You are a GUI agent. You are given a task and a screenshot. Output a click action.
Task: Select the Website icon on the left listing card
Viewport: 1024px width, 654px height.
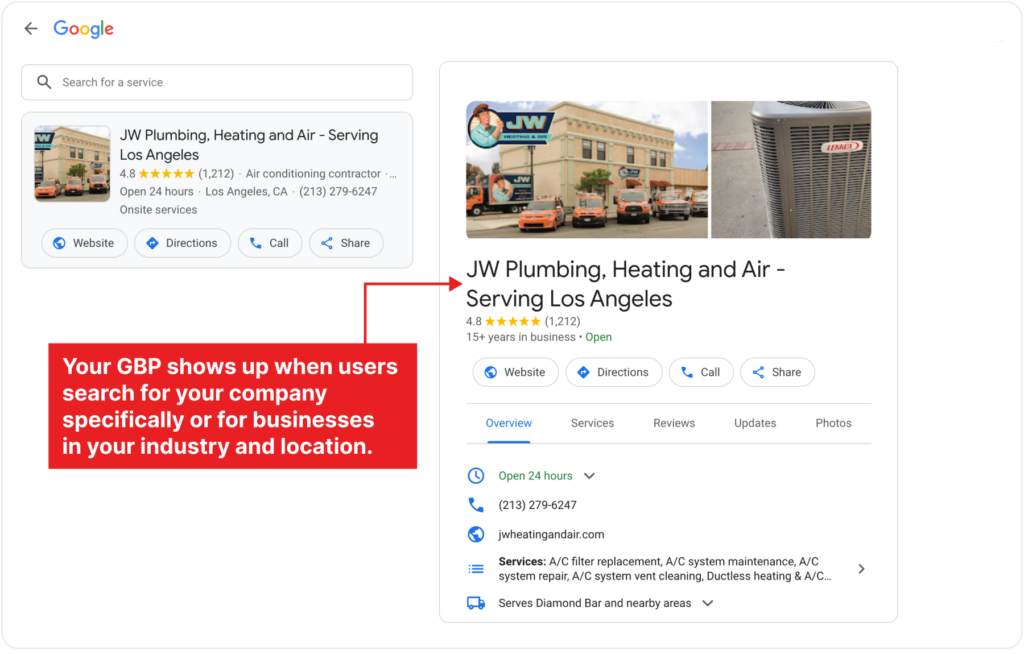(x=61, y=242)
